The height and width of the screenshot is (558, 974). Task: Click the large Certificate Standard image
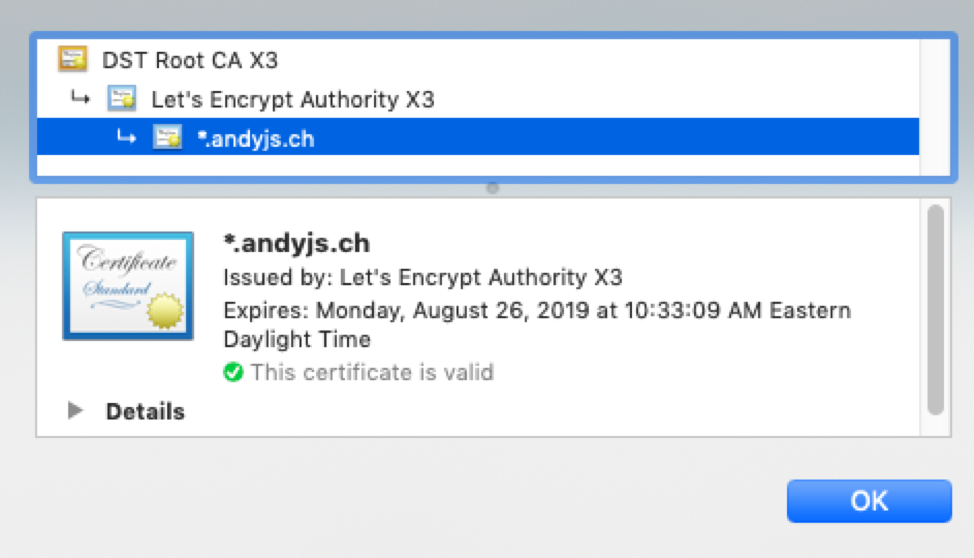click(127, 286)
